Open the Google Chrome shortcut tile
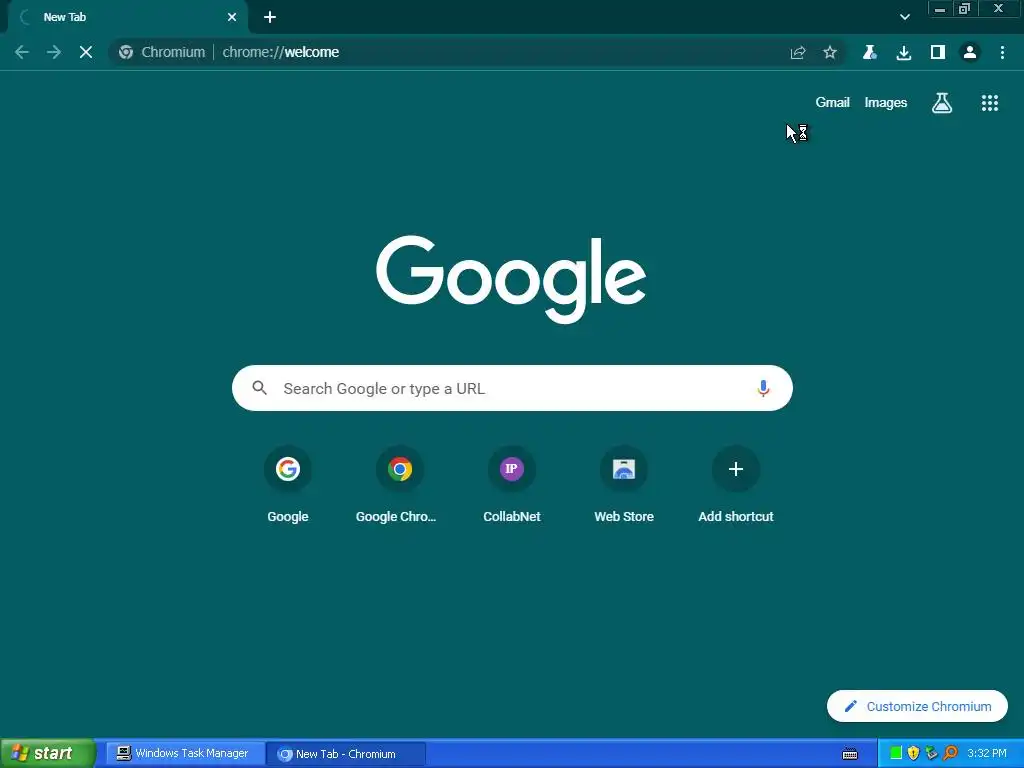 399,485
